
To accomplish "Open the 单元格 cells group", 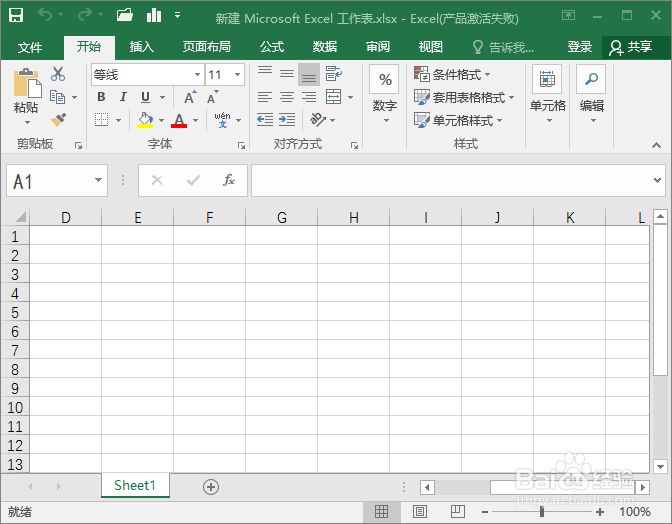I will pyautogui.click(x=548, y=94).
